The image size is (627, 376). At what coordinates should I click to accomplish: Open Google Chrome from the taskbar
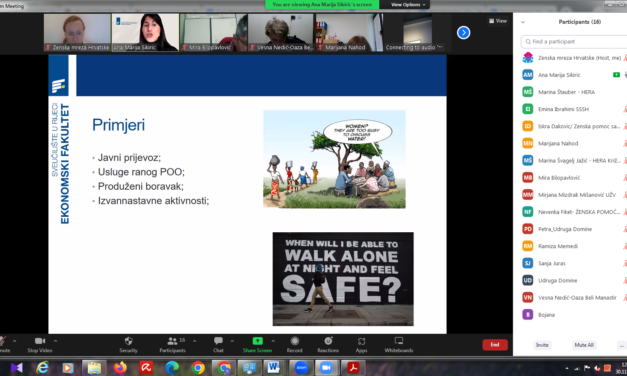pos(198,368)
